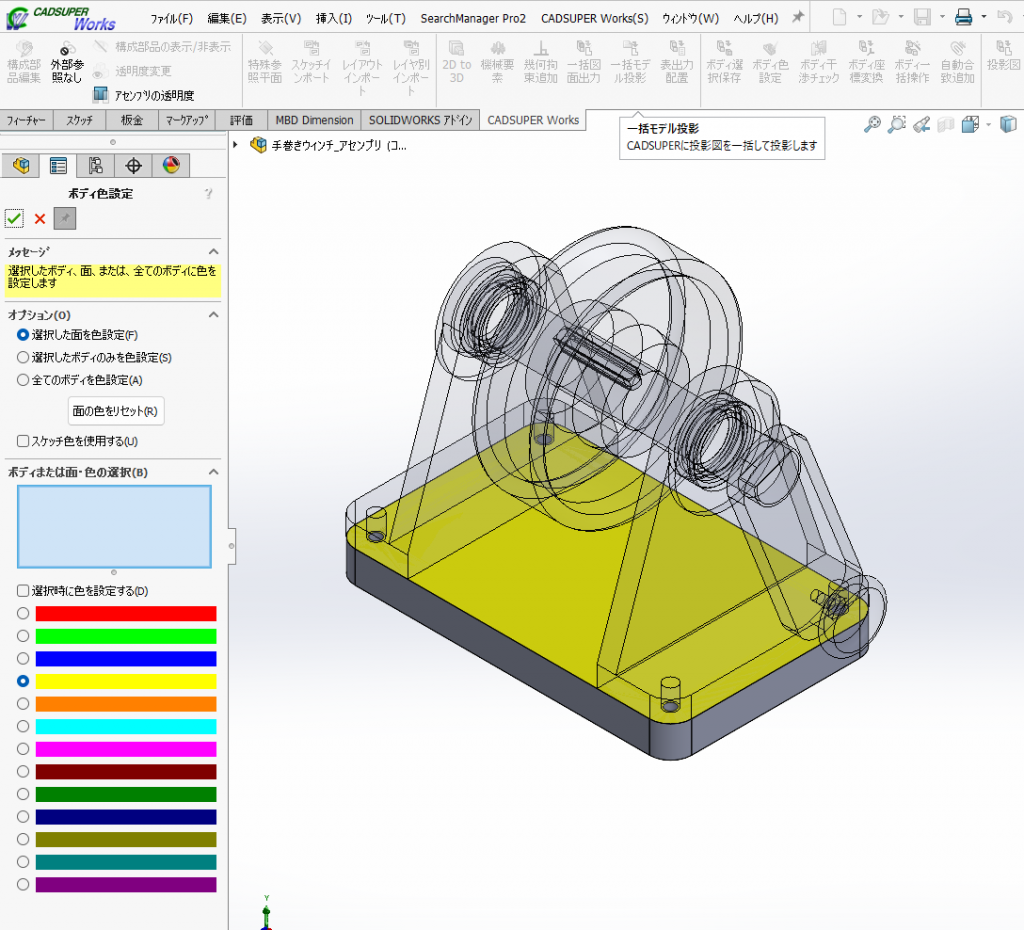1024x930 pixels.
Task: Enable スケッチ色を使用する checkbox
Action: (x=23, y=441)
